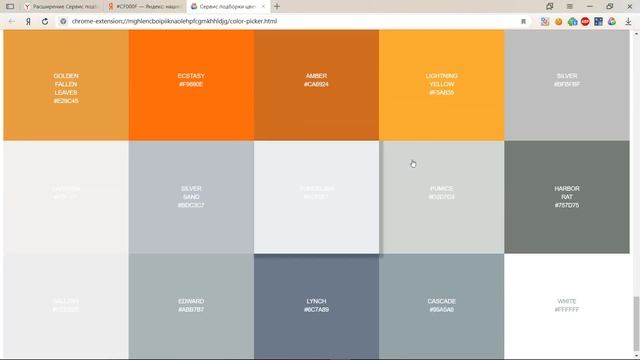The image size is (640, 360).
Task: Close the 'Сервис подборки цвет' tab
Action: 263,7
